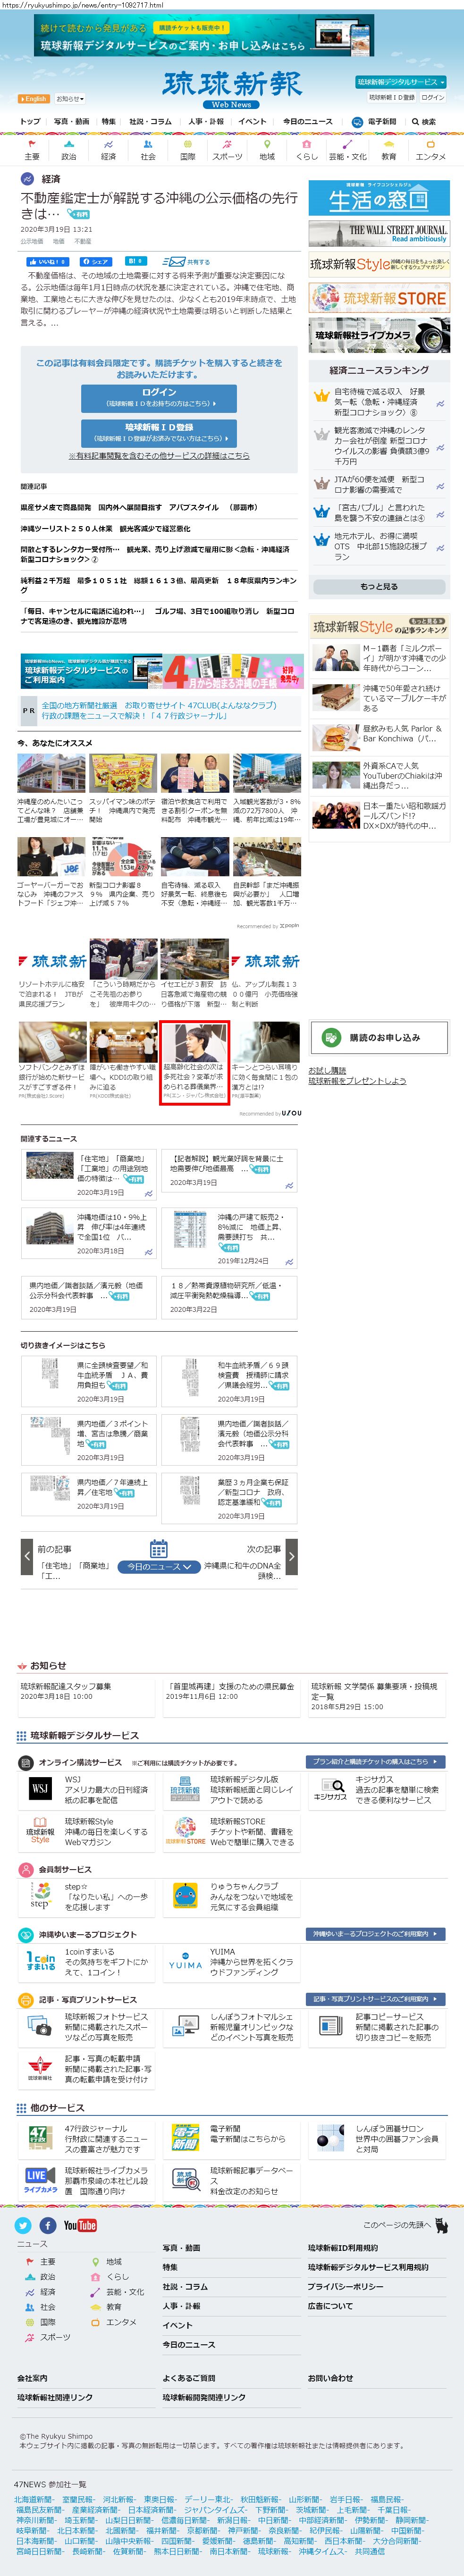Open the Wall Street Journal banner
Image resolution: width=464 pixels, height=2576 pixels.
click(378, 233)
